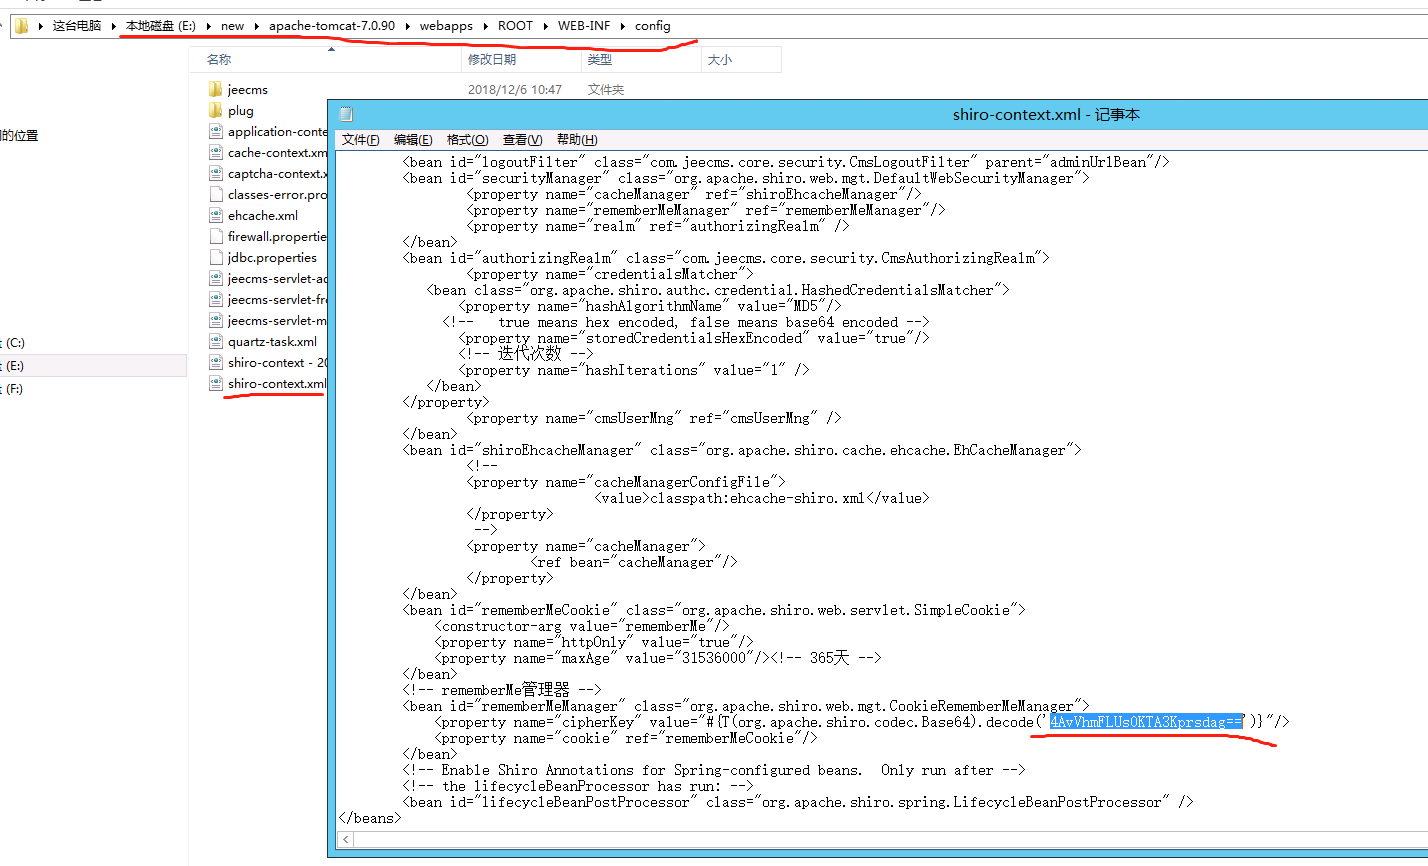Open the 文件(F) menu in Notepad
1428x866 pixels.
[x=360, y=140]
